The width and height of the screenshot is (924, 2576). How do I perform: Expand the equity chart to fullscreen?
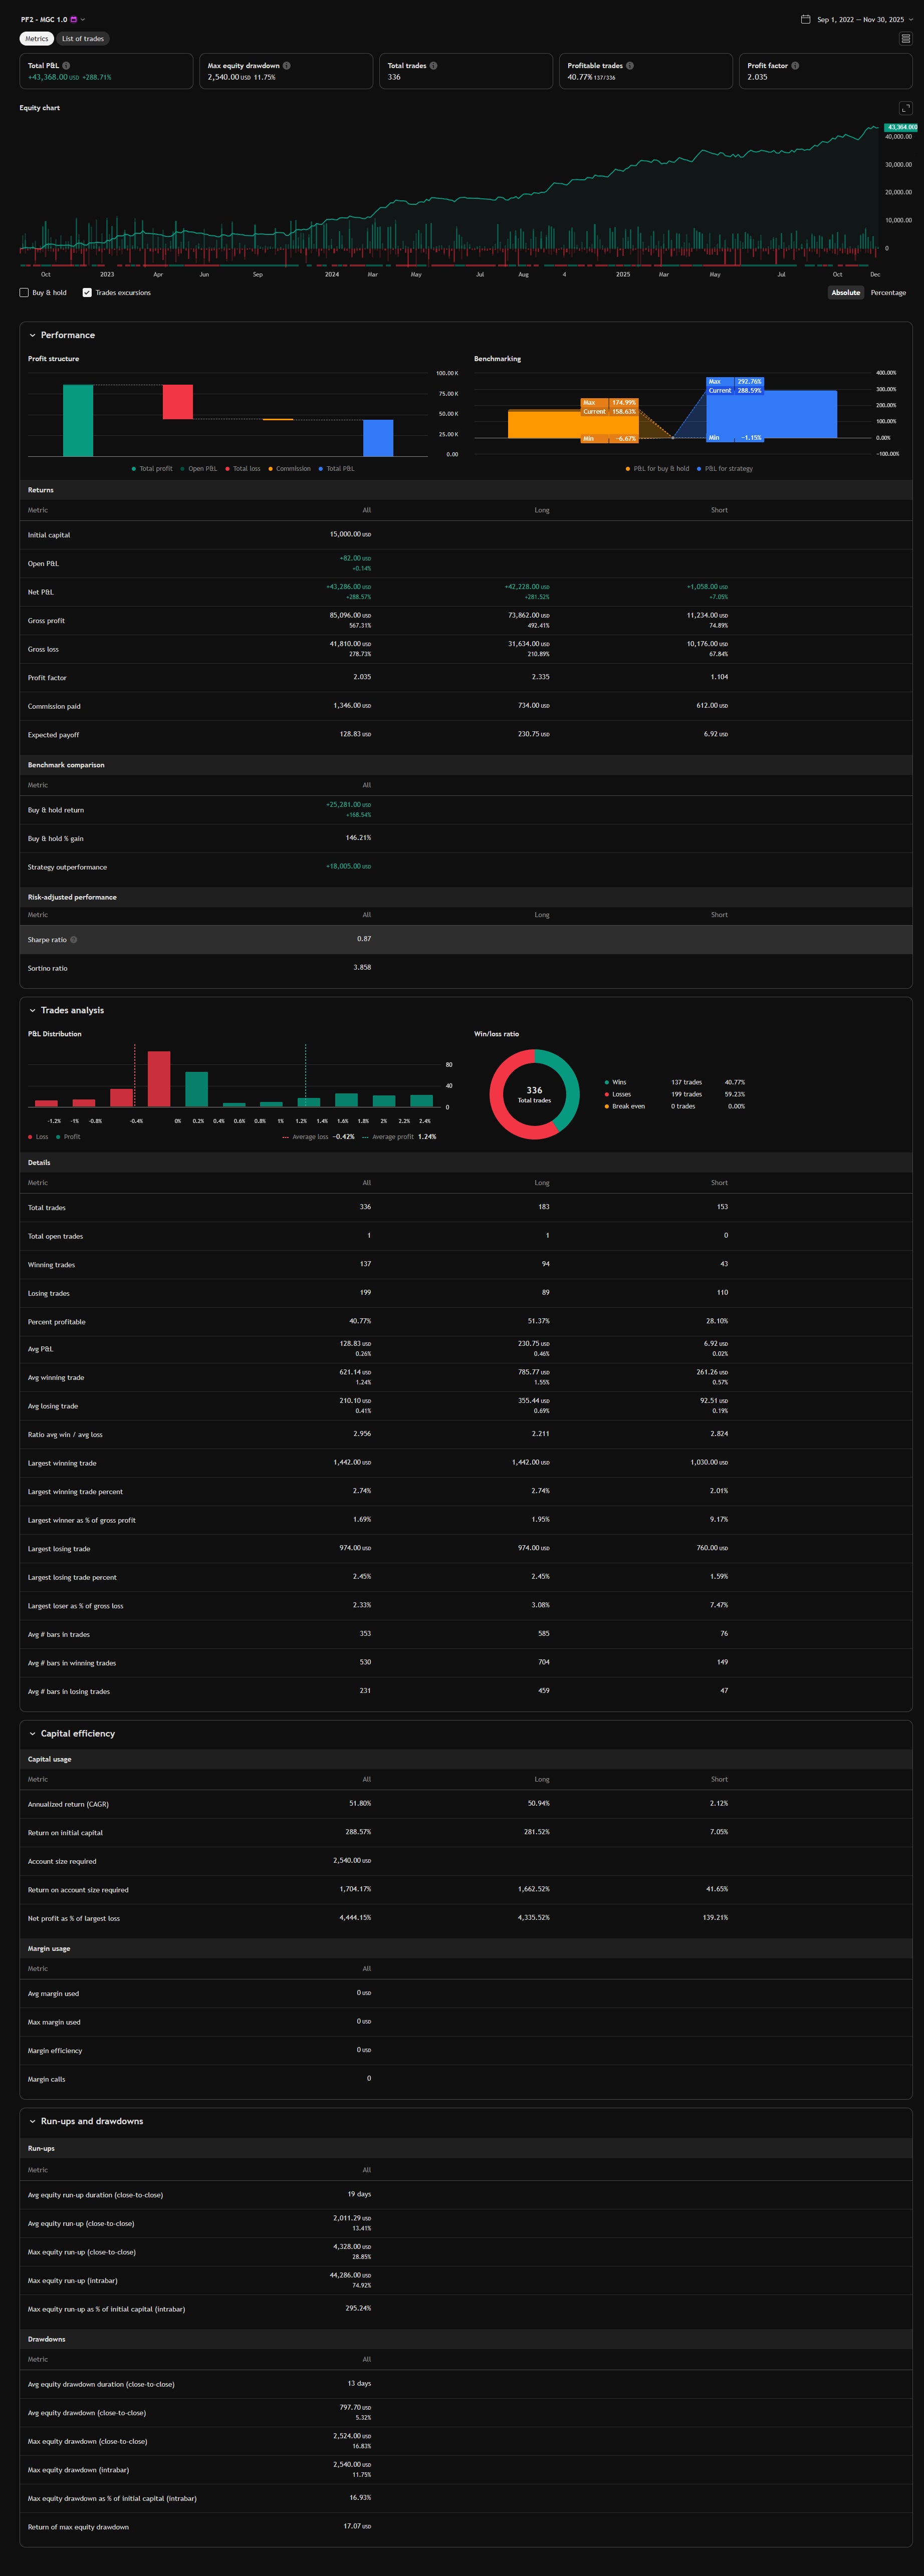click(905, 108)
